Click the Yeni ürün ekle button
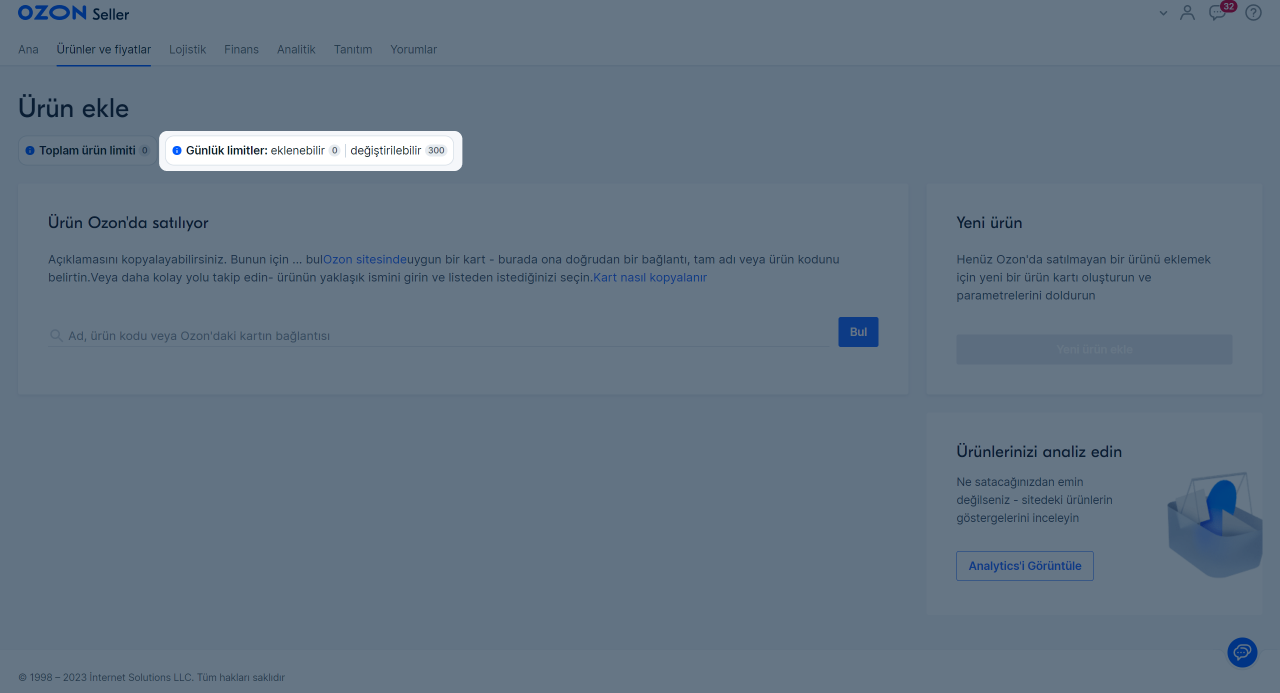Viewport: 1280px width, 693px height. pos(1094,350)
